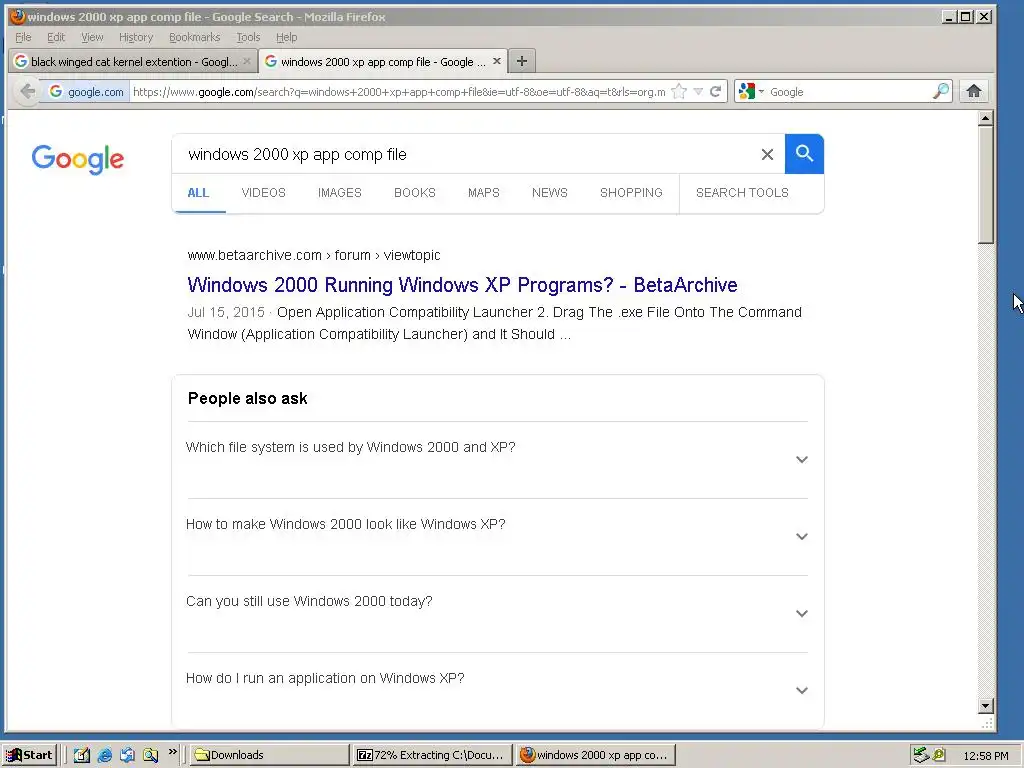Open a new tab with the plus button
This screenshot has width=1024, height=768.
coord(521,61)
